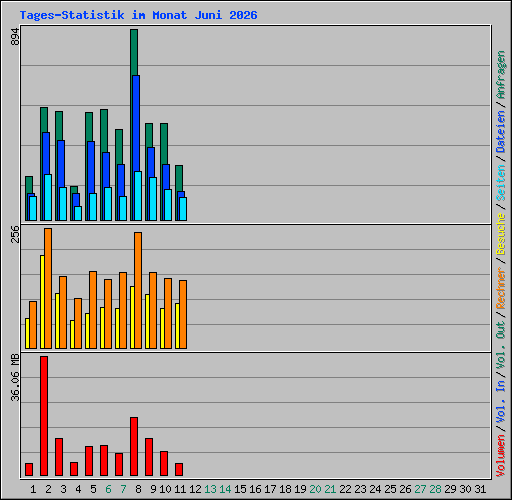The image size is (512, 500).
Task: Click the Rechner legend label in orange
Action: [501, 288]
